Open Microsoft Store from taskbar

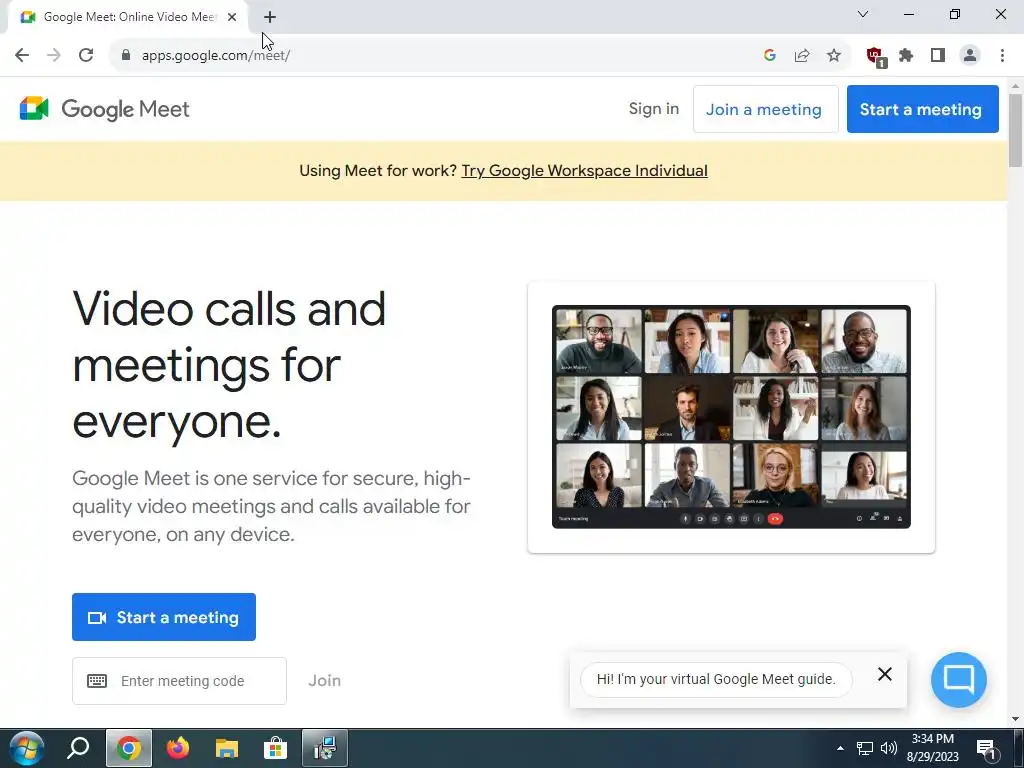(x=276, y=748)
